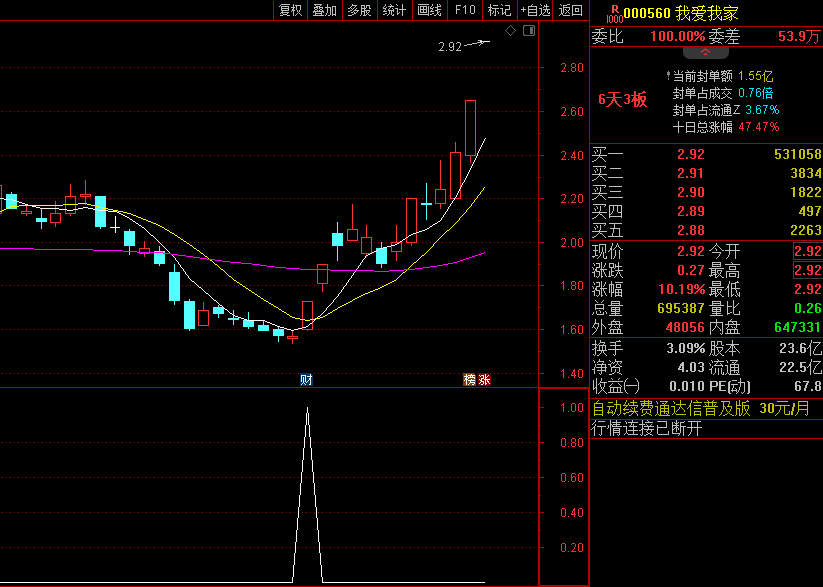This screenshot has width=823, height=587.
Task: Click the R 1000 margin badge icon
Action: [615, 15]
